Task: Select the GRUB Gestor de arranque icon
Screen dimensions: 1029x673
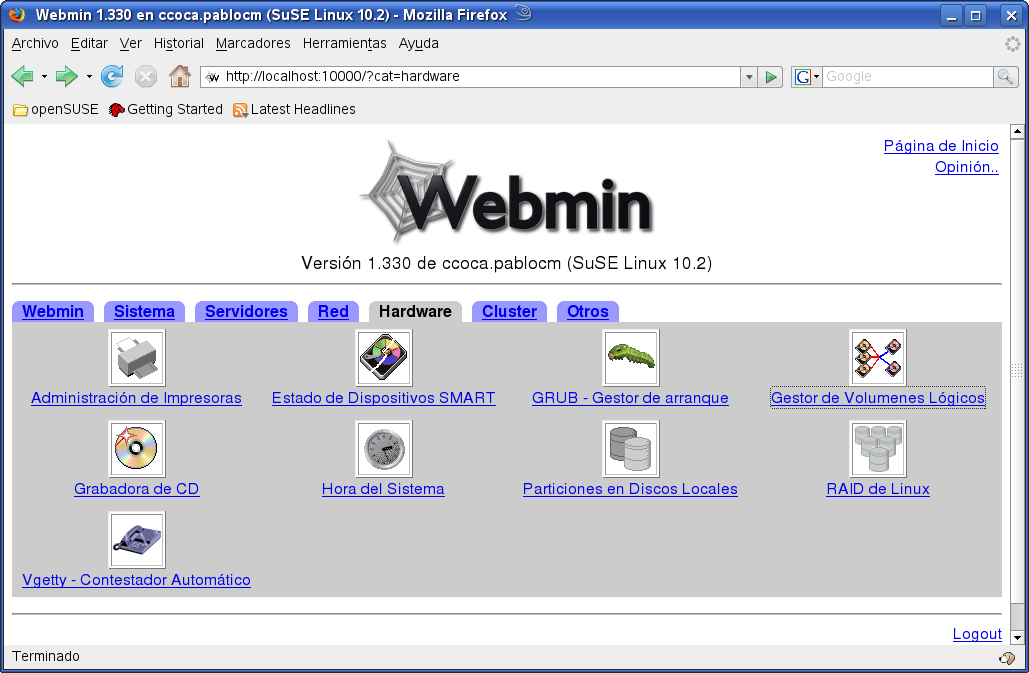Action: point(630,357)
